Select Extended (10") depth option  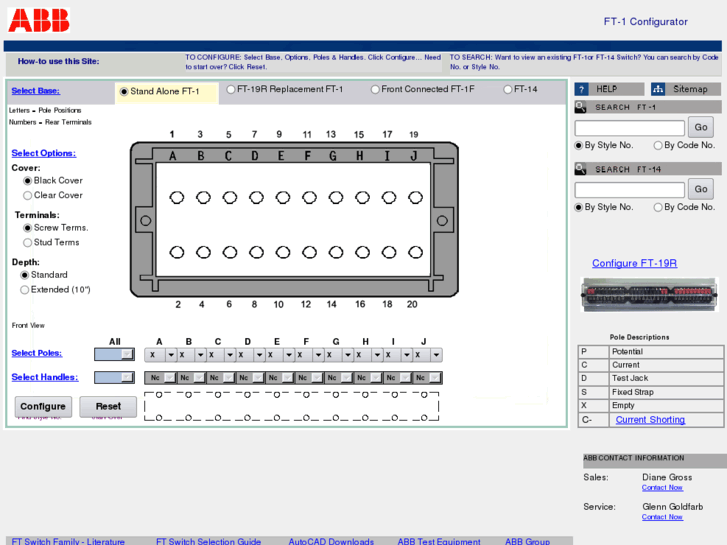click(x=25, y=290)
